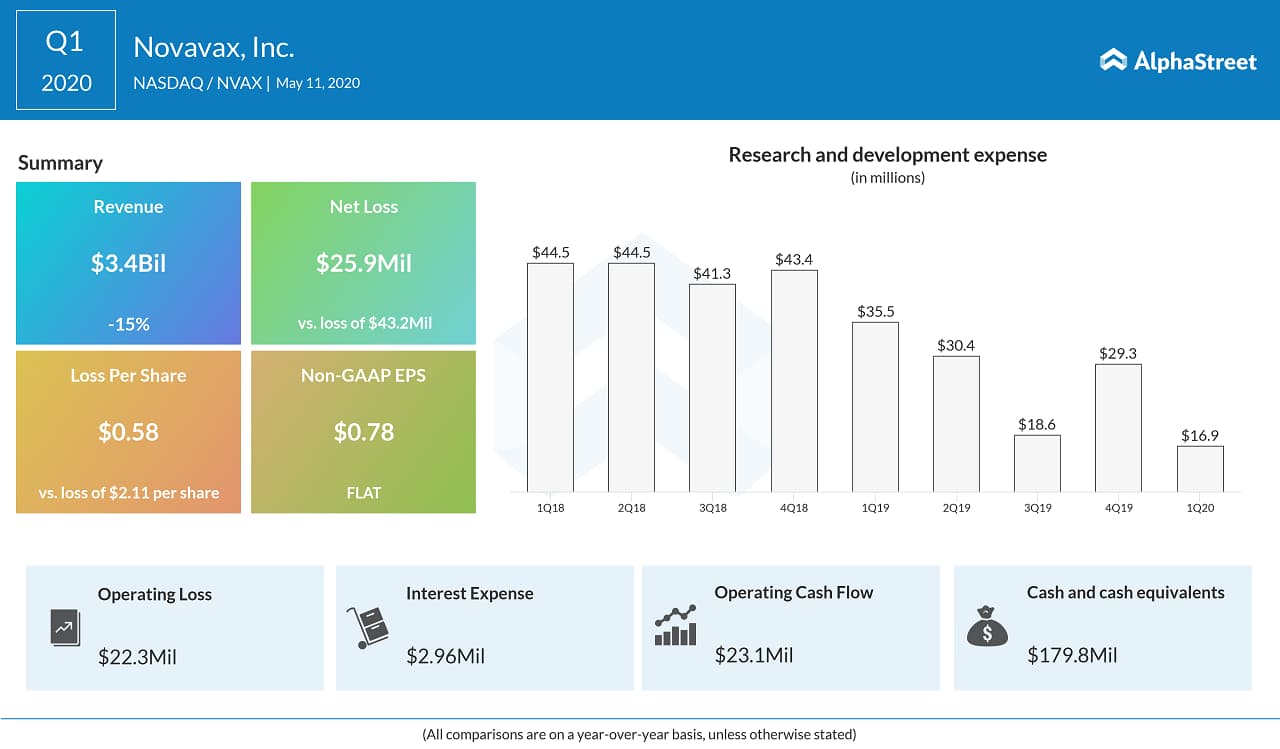Expand the Summary section header
This screenshot has width=1280, height=749.
pos(58,163)
